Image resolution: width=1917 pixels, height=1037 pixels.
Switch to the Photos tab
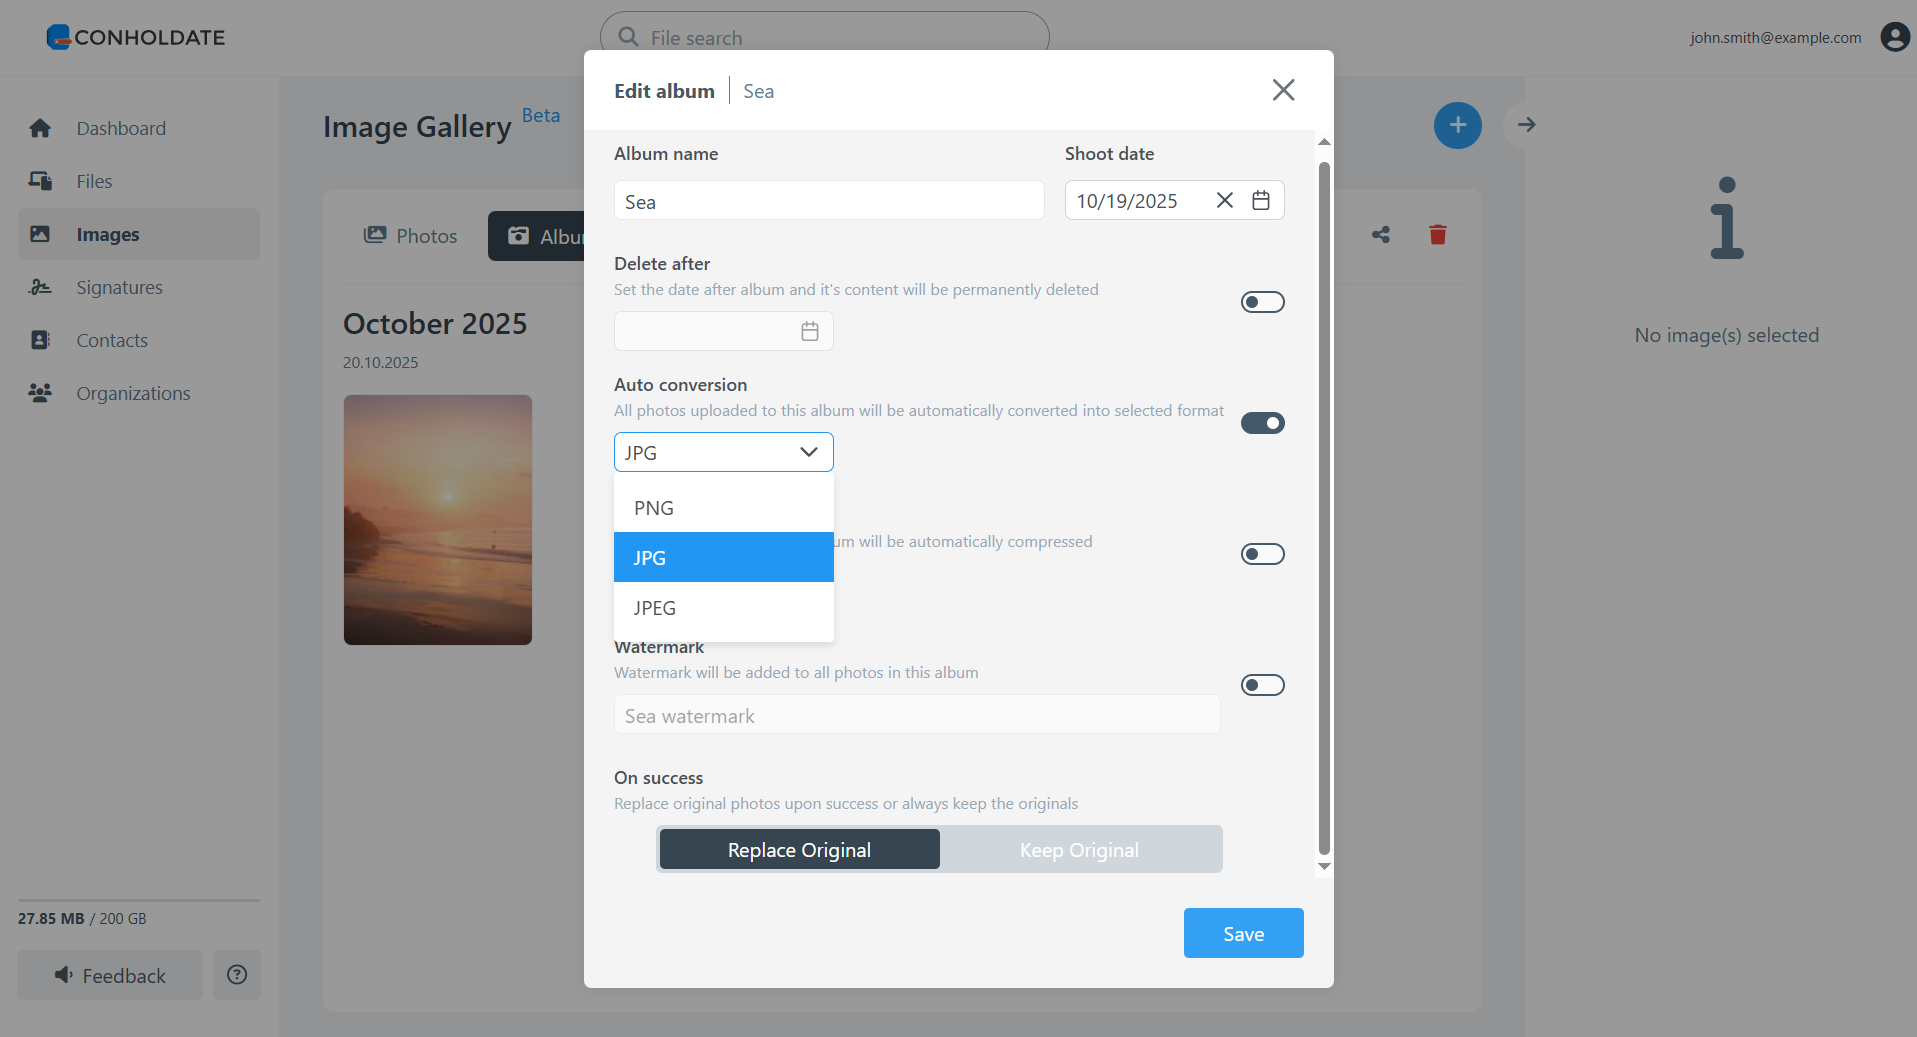(x=411, y=236)
